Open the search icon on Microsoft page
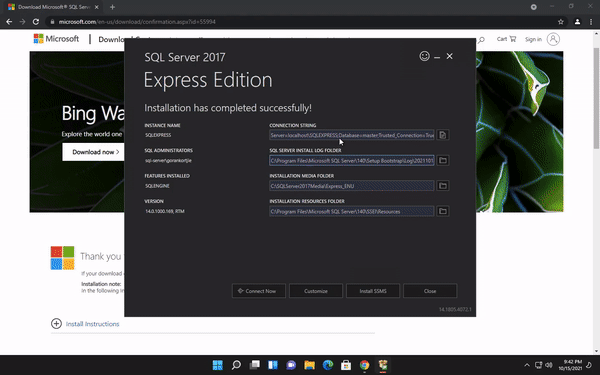 [481, 39]
